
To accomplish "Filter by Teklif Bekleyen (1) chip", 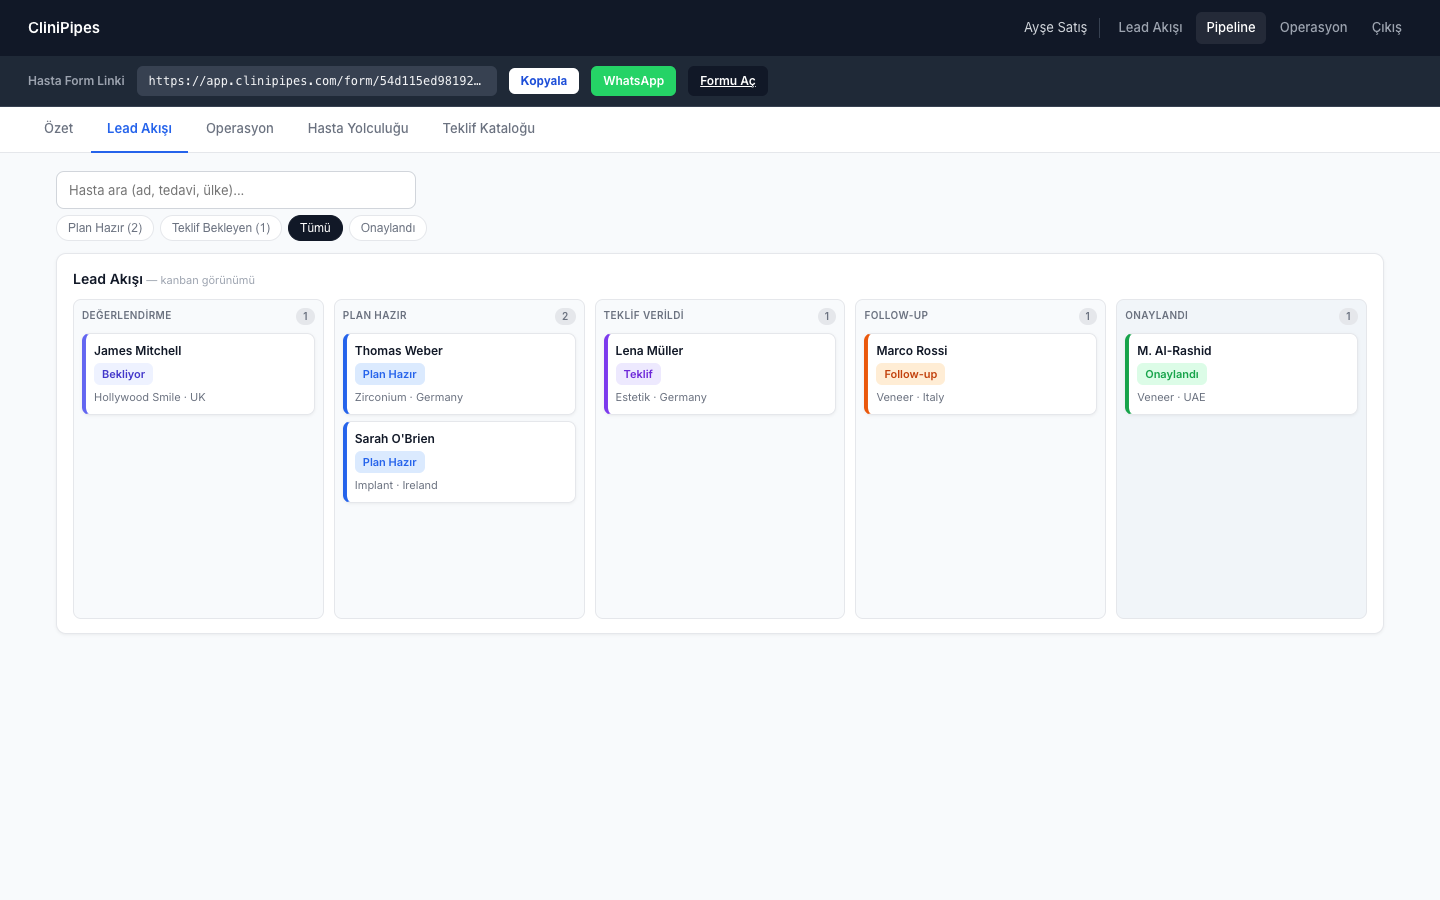I will coord(221,228).
